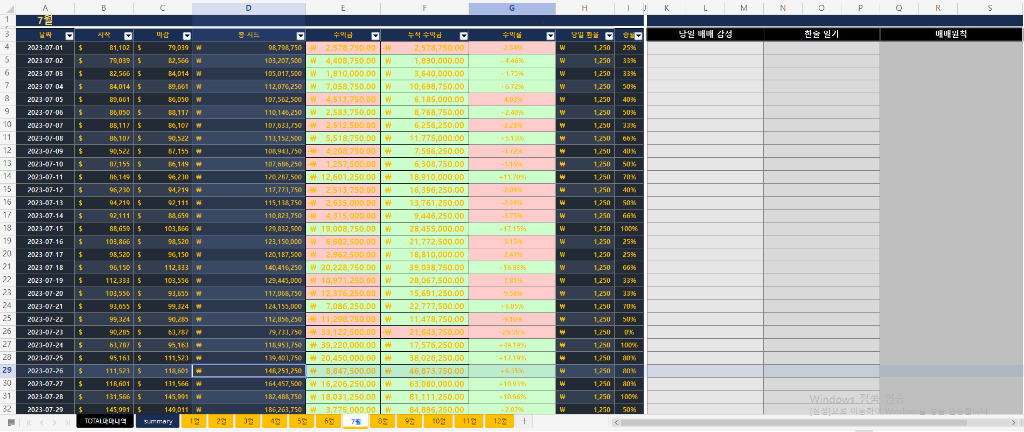Click the macro record icon at bottom left

click(10, 422)
